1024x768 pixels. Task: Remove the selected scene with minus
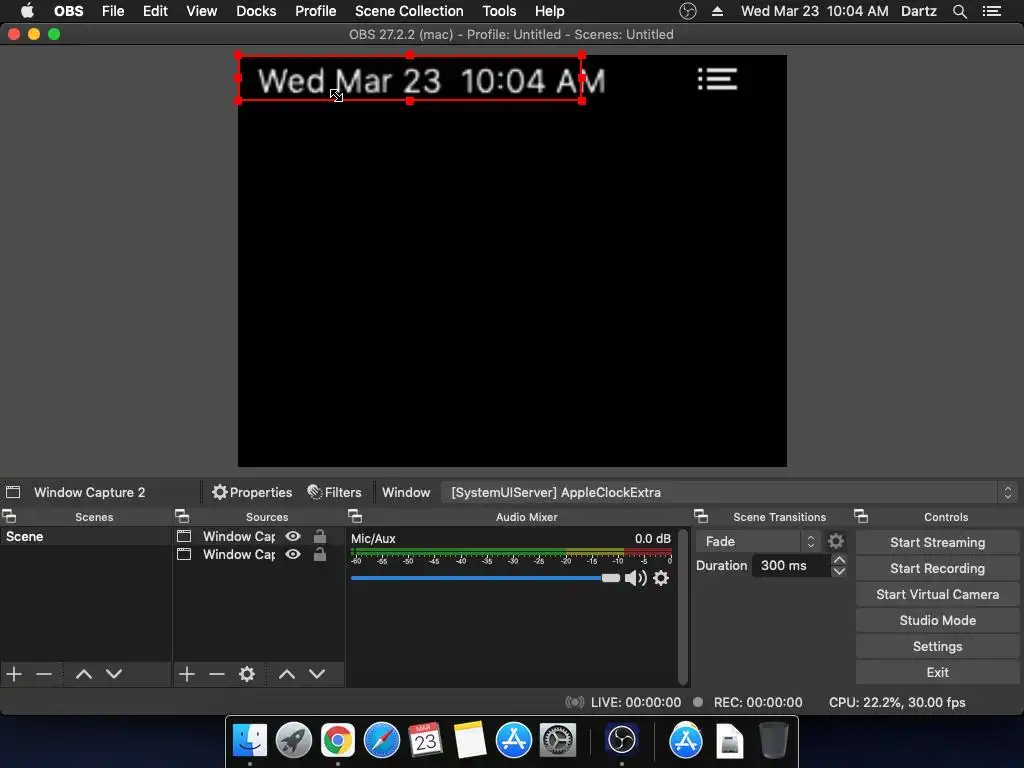pyautogui.click(x=44, y=674)
